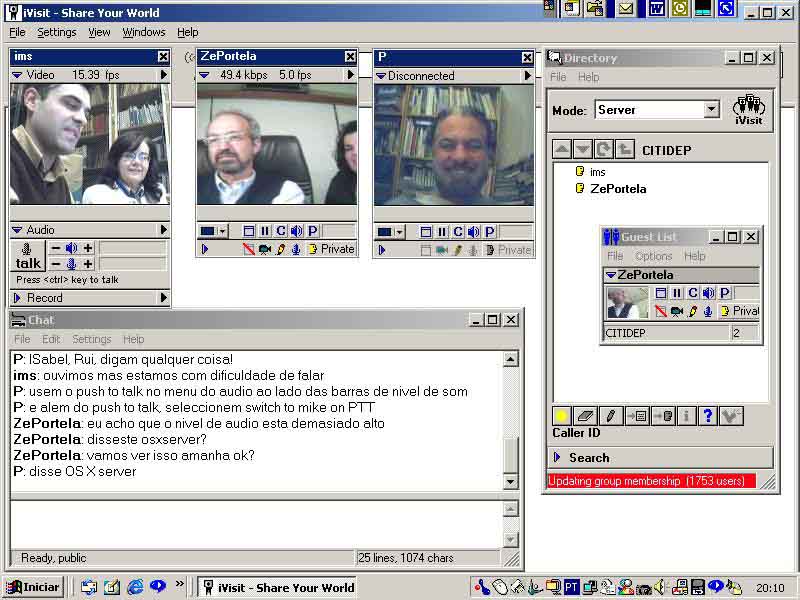Click microphone icon in ZePortela video window
This screenshot has width=800, height=600.
point(296,249)
